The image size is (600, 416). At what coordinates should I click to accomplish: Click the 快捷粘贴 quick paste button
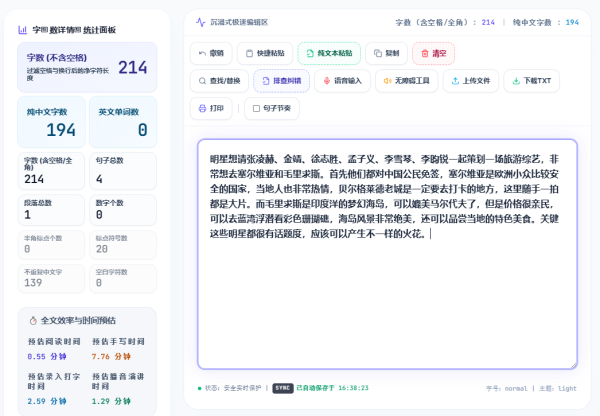pyautogui.click(x=265, y=53)
